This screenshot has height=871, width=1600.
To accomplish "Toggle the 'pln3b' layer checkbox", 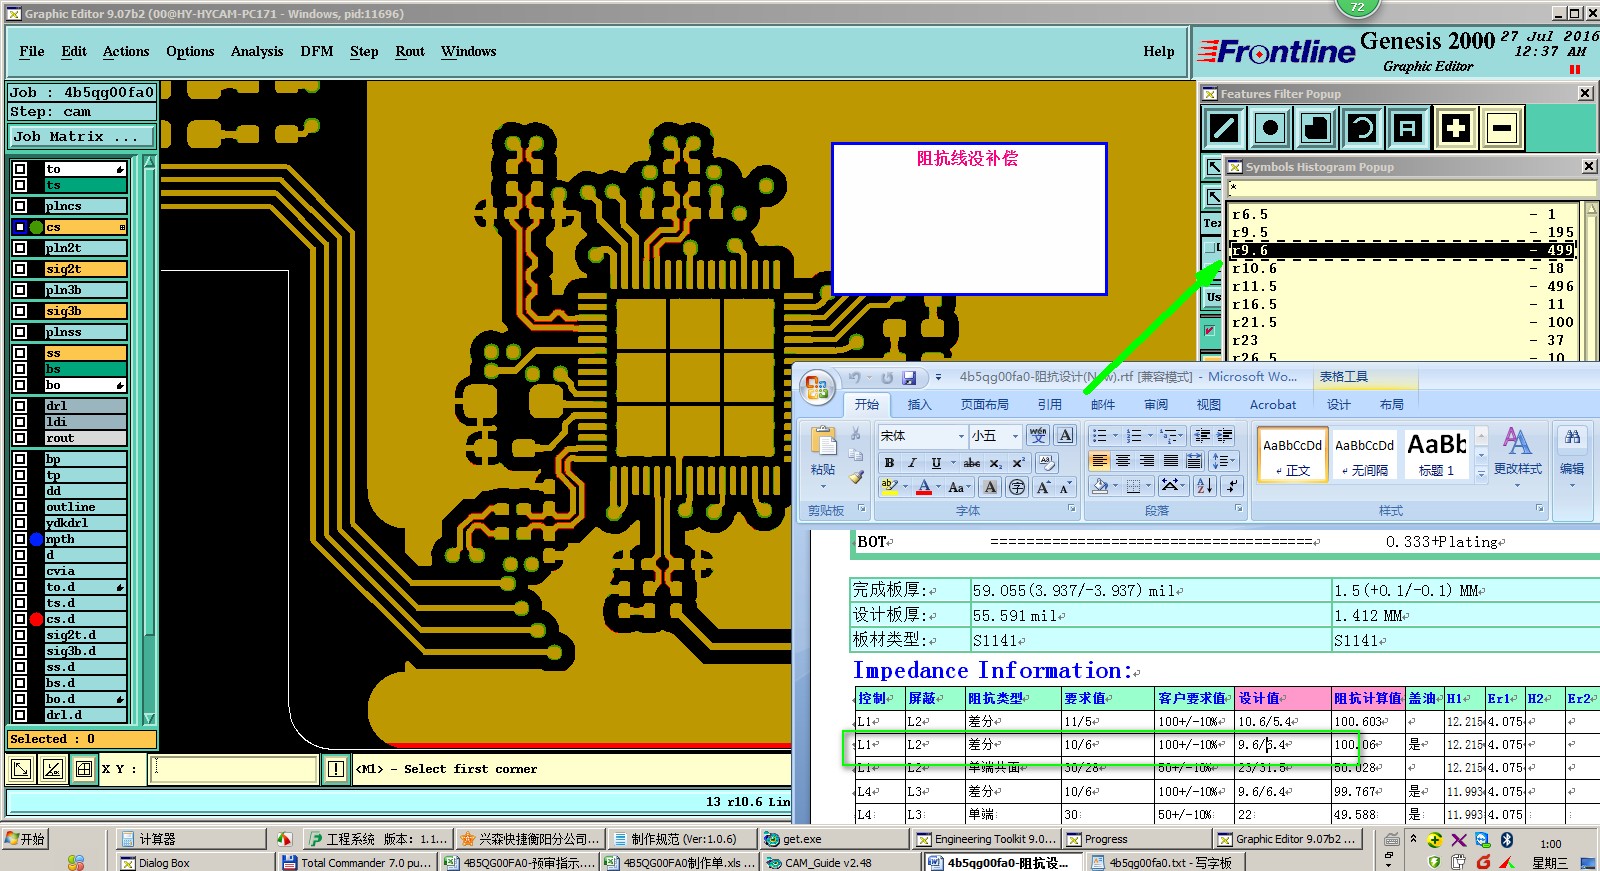I will click(x=20, y=290).
